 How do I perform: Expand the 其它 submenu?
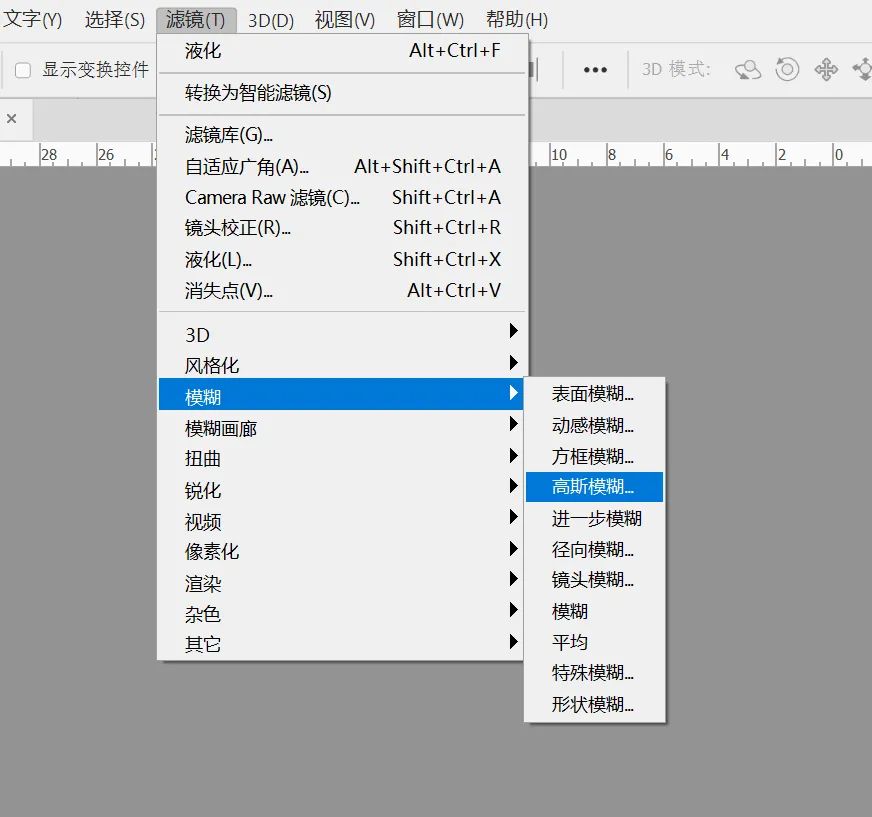341,644
